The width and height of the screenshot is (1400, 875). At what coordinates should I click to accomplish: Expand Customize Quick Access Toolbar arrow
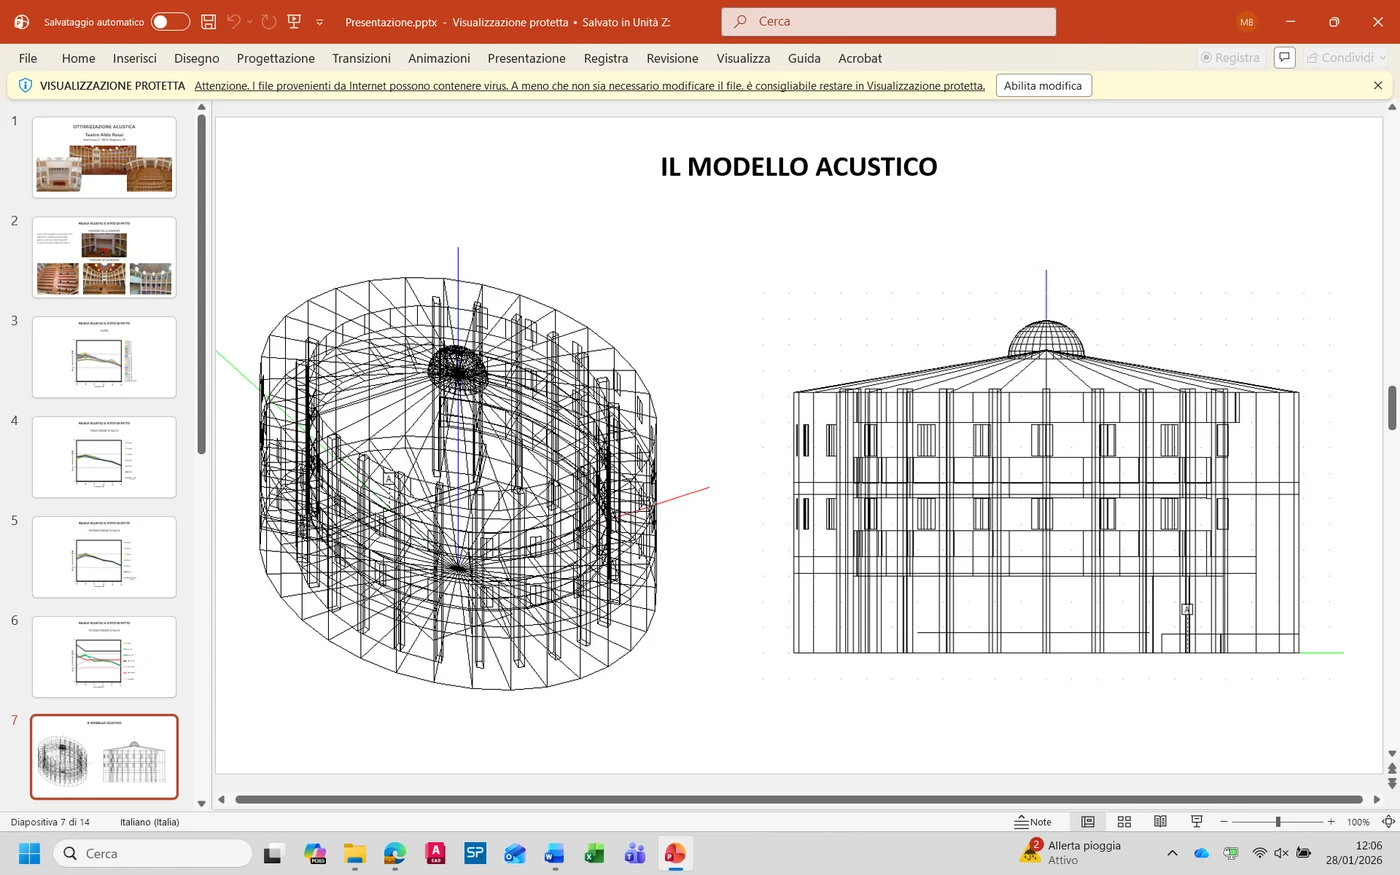pos(320,22)
